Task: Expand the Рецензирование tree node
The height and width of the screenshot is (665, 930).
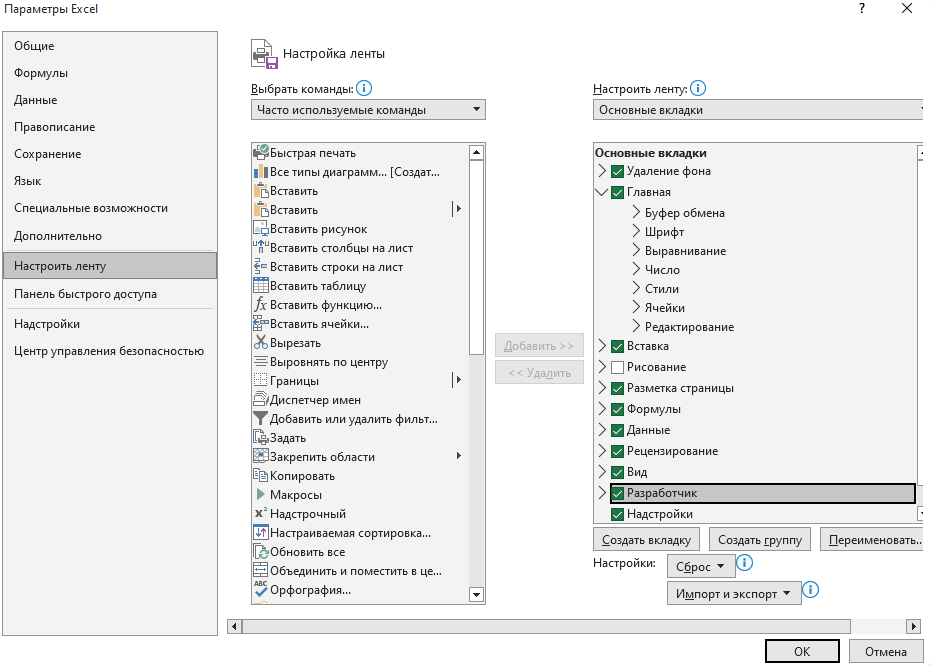Action: 602,451
